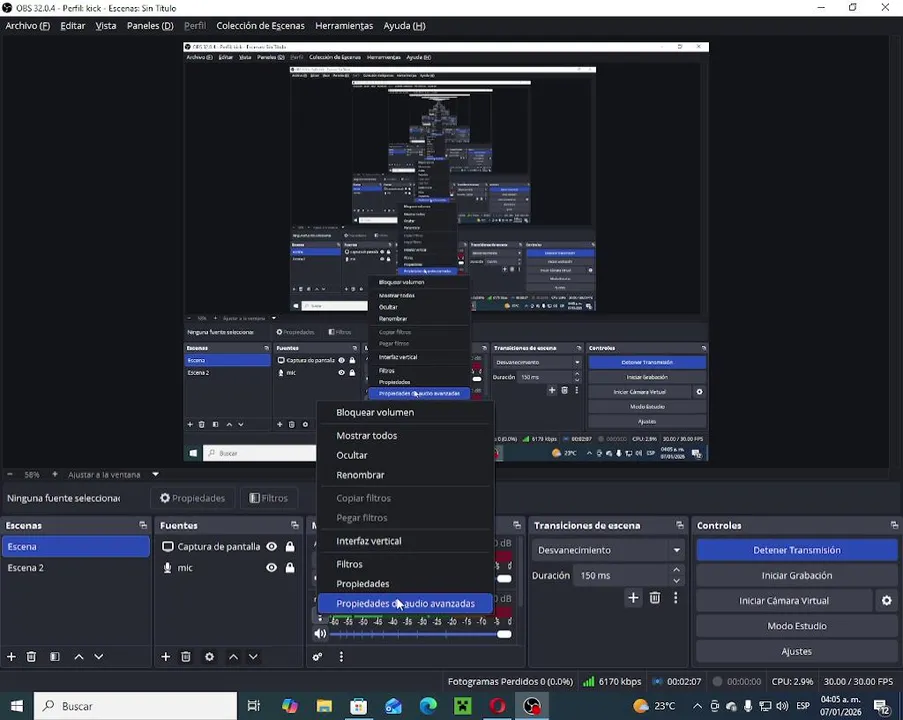Choose Bloquear volumen in context menu

click(x=405, y=412)
